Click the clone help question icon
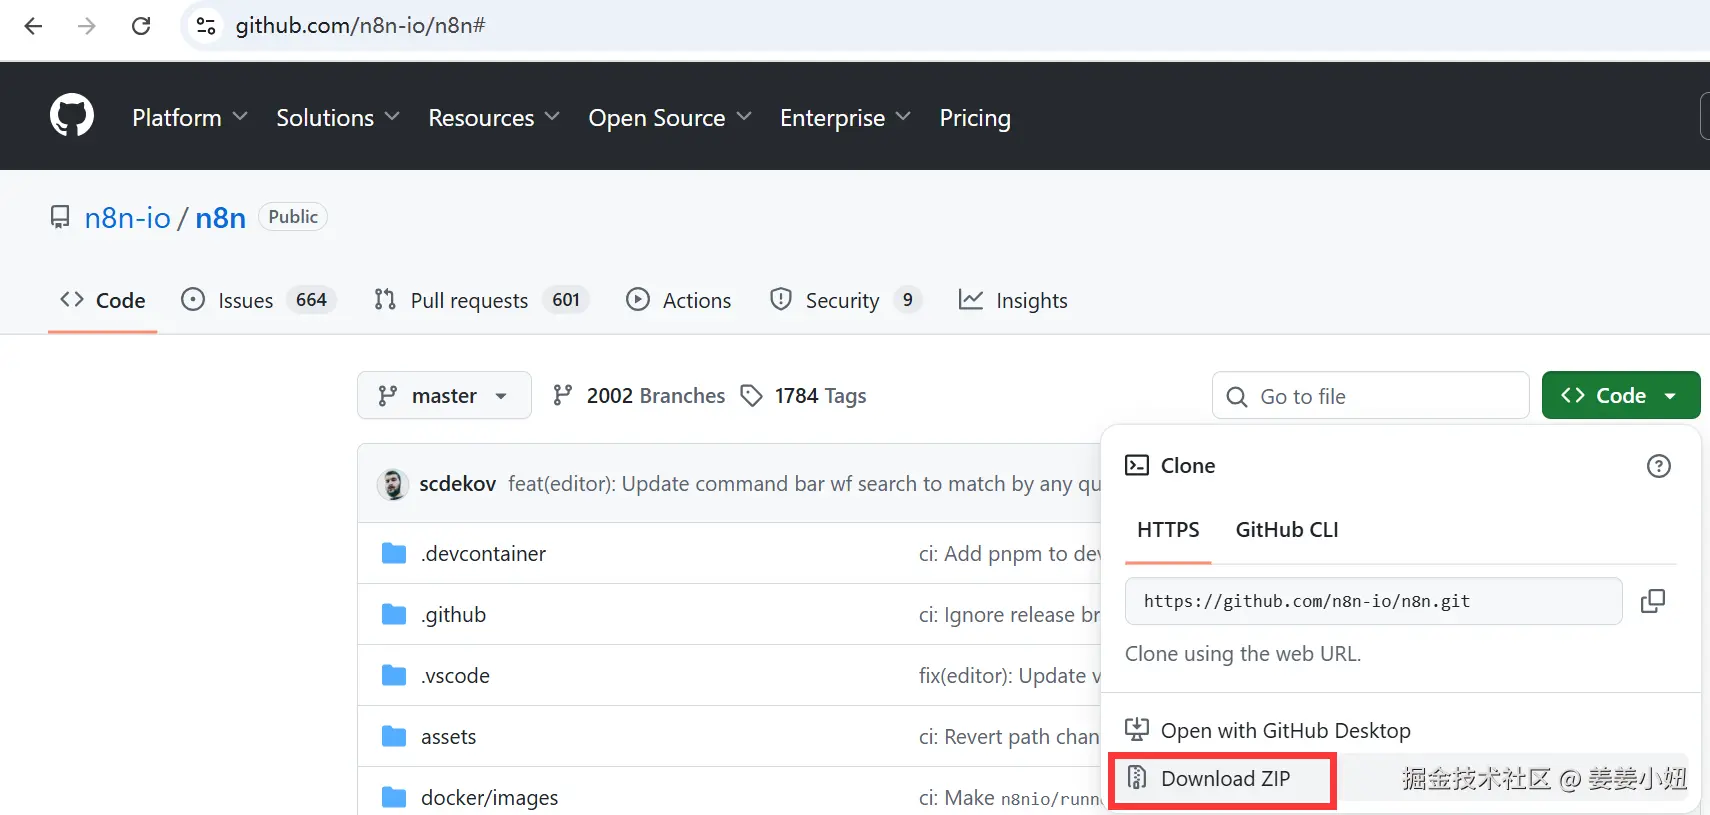The width and height of the screenshot is (1710, 815). pos(1658,466)
